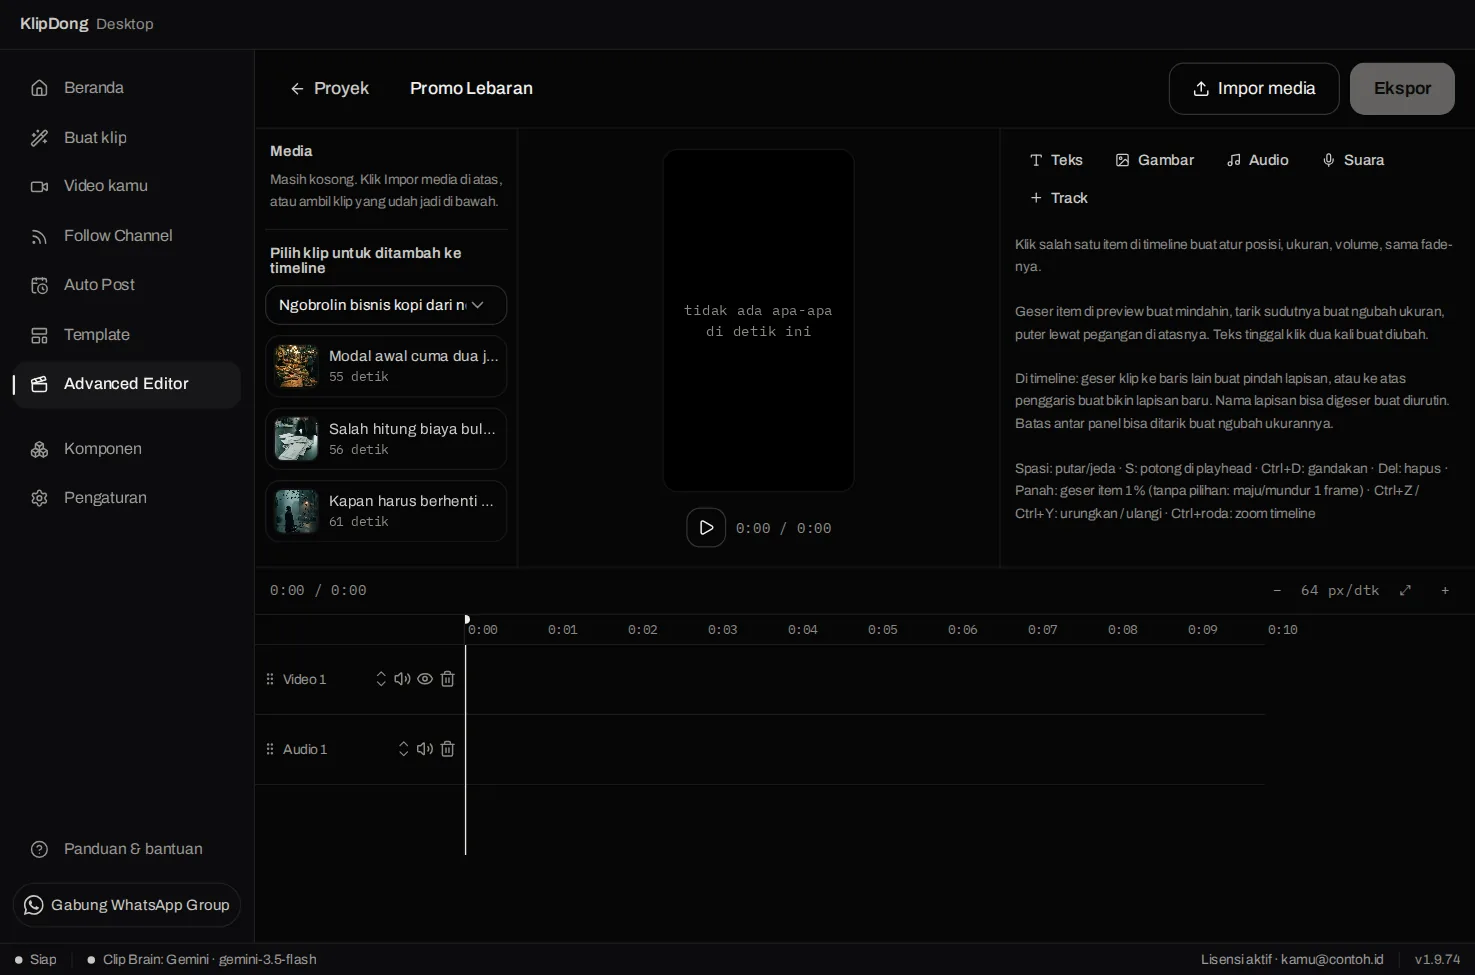1475x975 pixels.
Task: Zoom out timeline with minus icon
Action: (x=1277, y=591)
